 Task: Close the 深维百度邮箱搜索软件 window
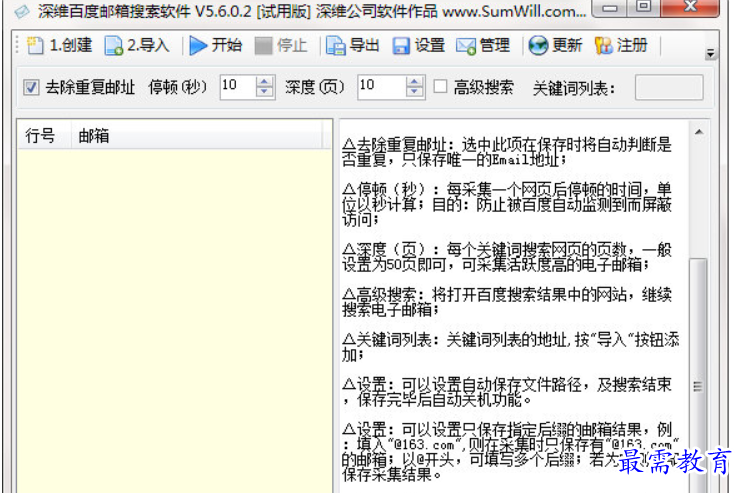pos(690,7)
